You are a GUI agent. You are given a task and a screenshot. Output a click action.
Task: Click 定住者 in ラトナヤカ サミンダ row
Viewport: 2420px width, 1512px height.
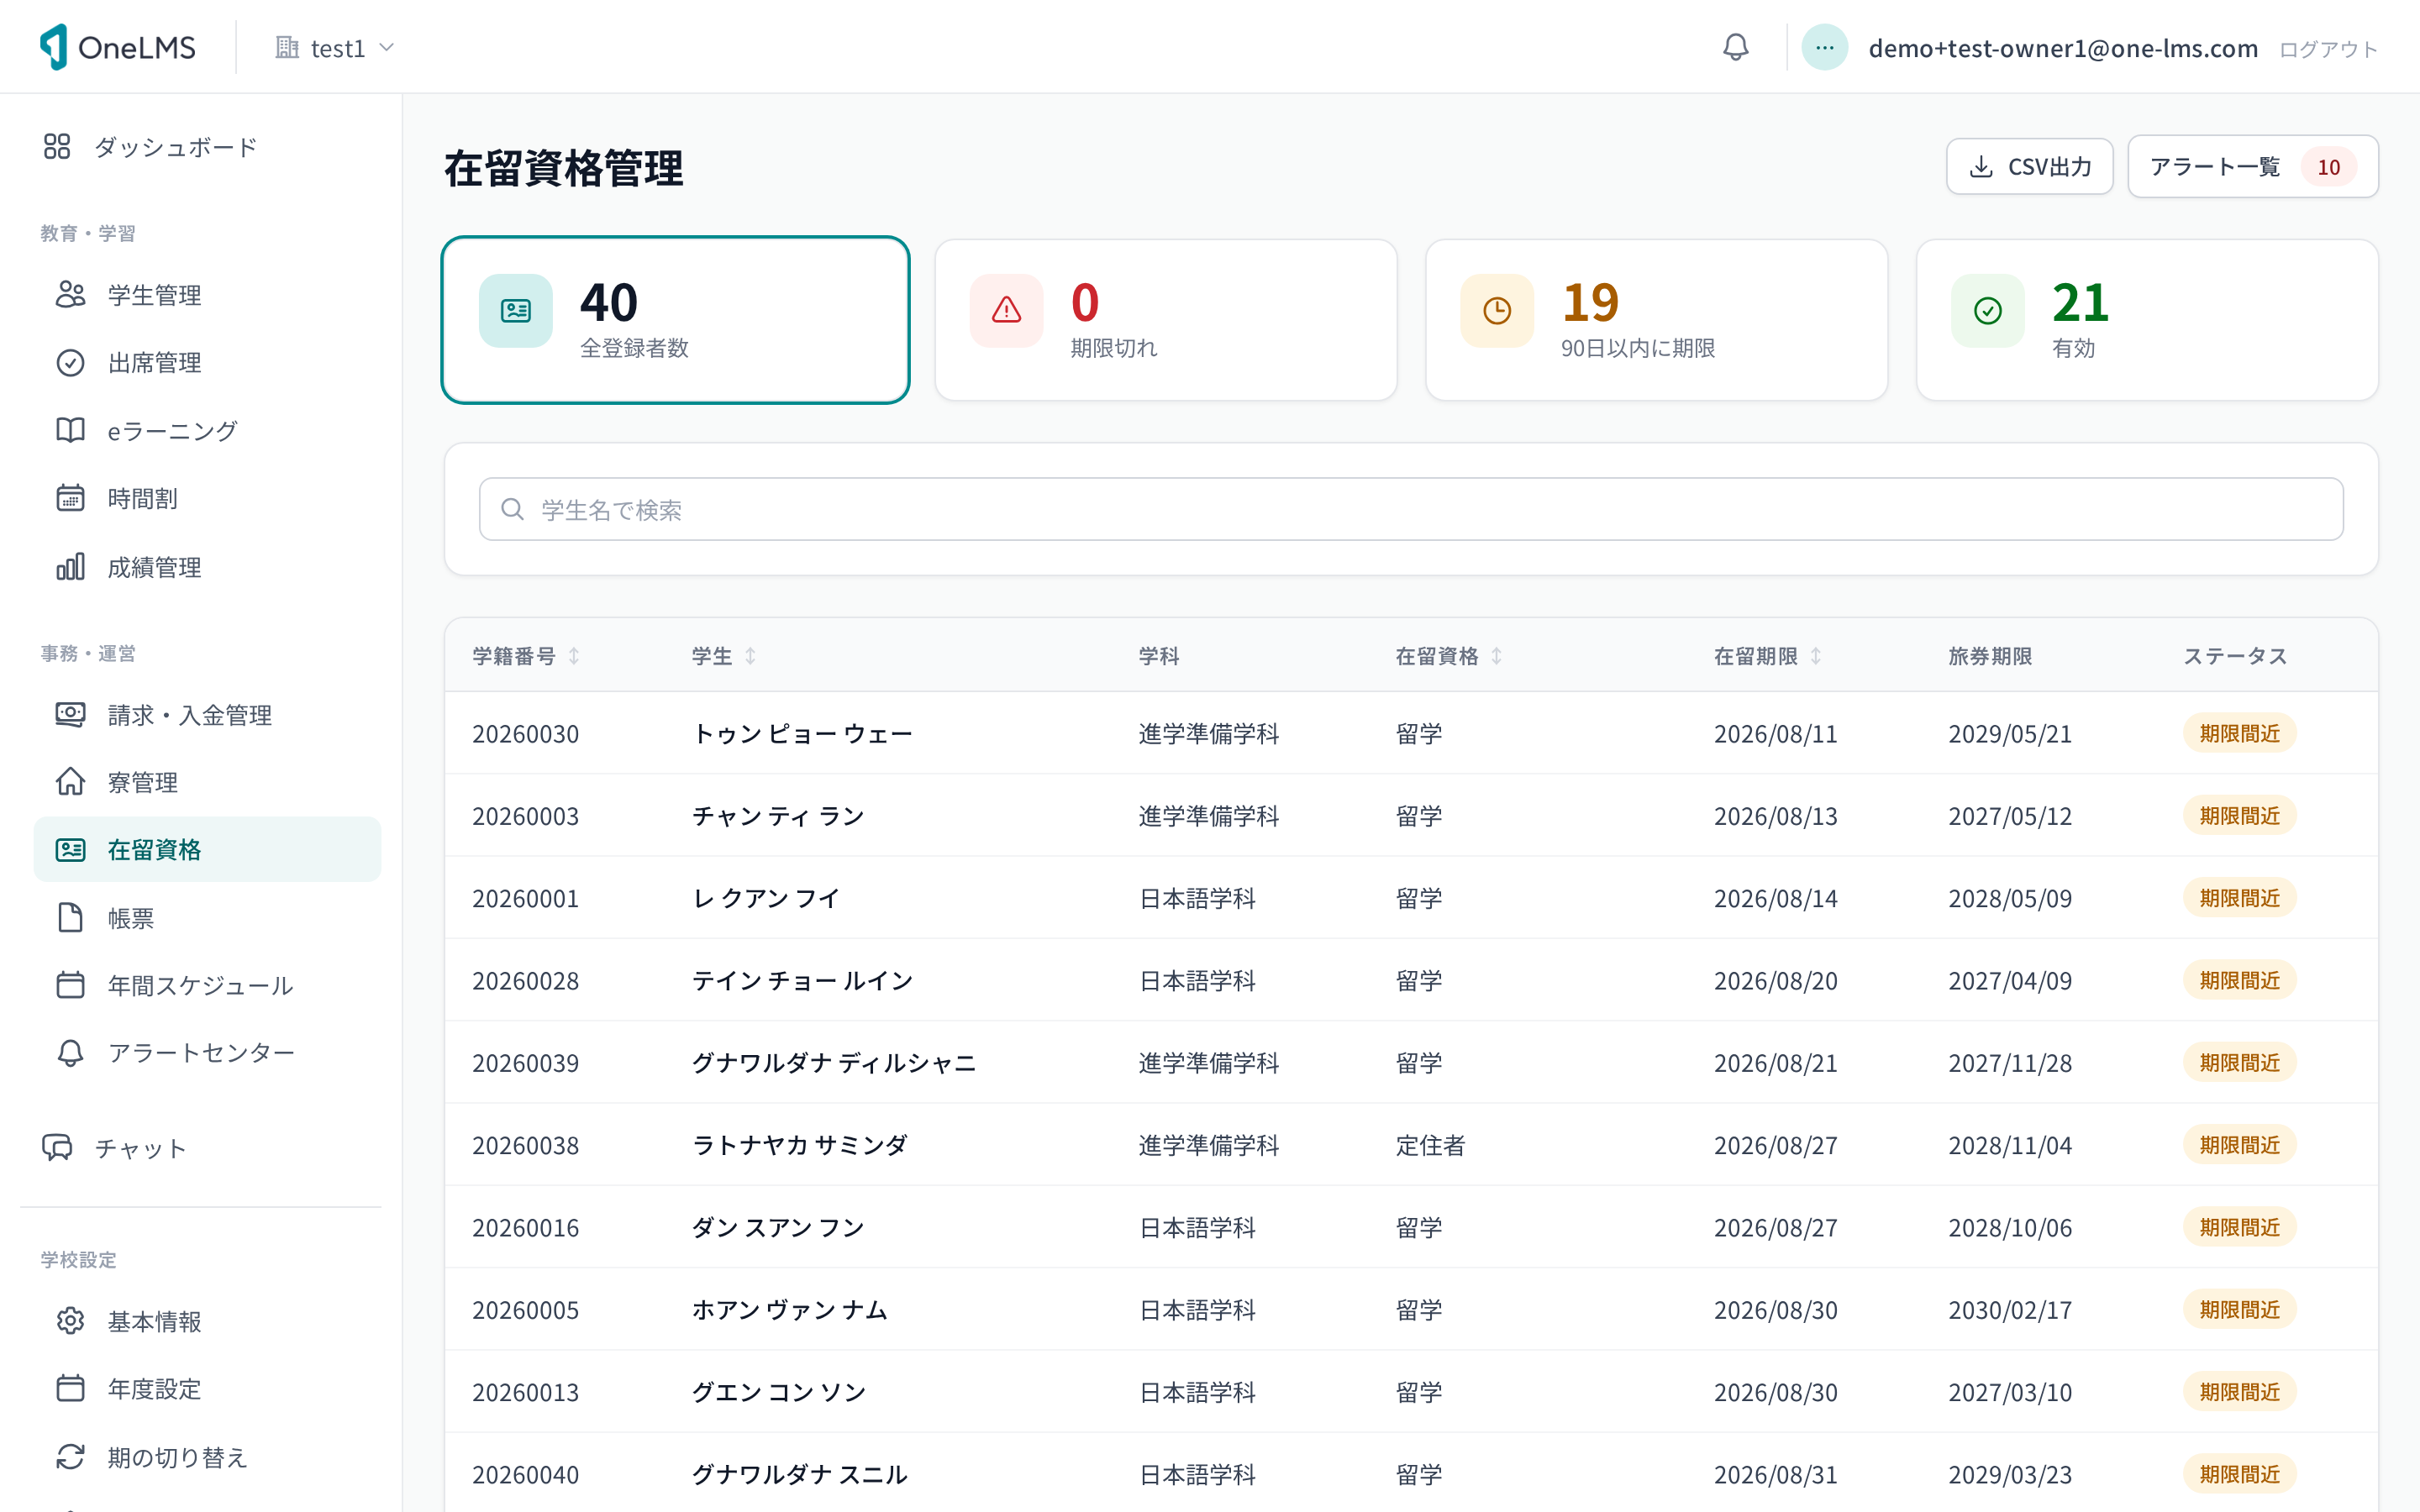coord(1430,1145)
